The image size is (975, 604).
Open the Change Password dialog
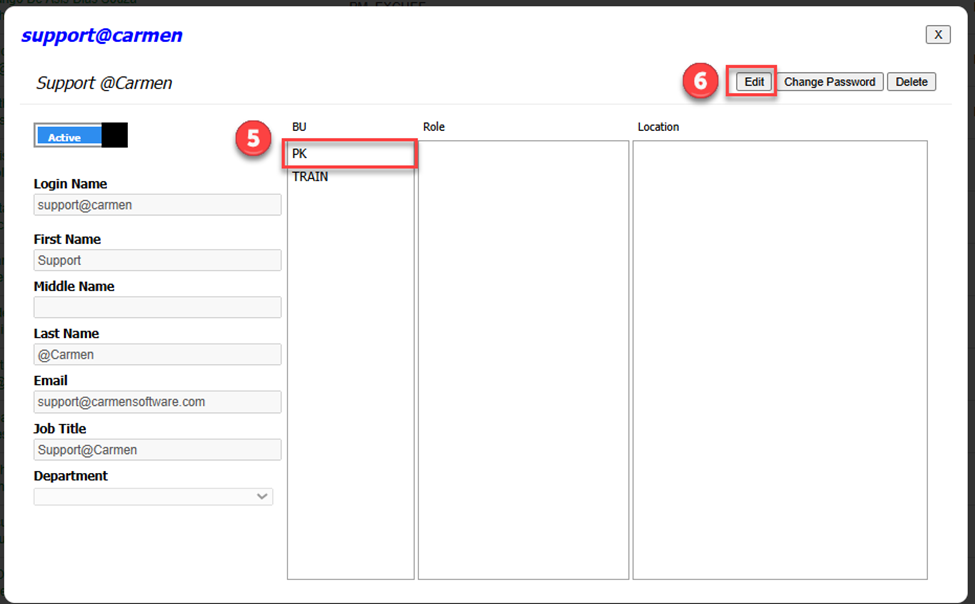pos(829,82)
